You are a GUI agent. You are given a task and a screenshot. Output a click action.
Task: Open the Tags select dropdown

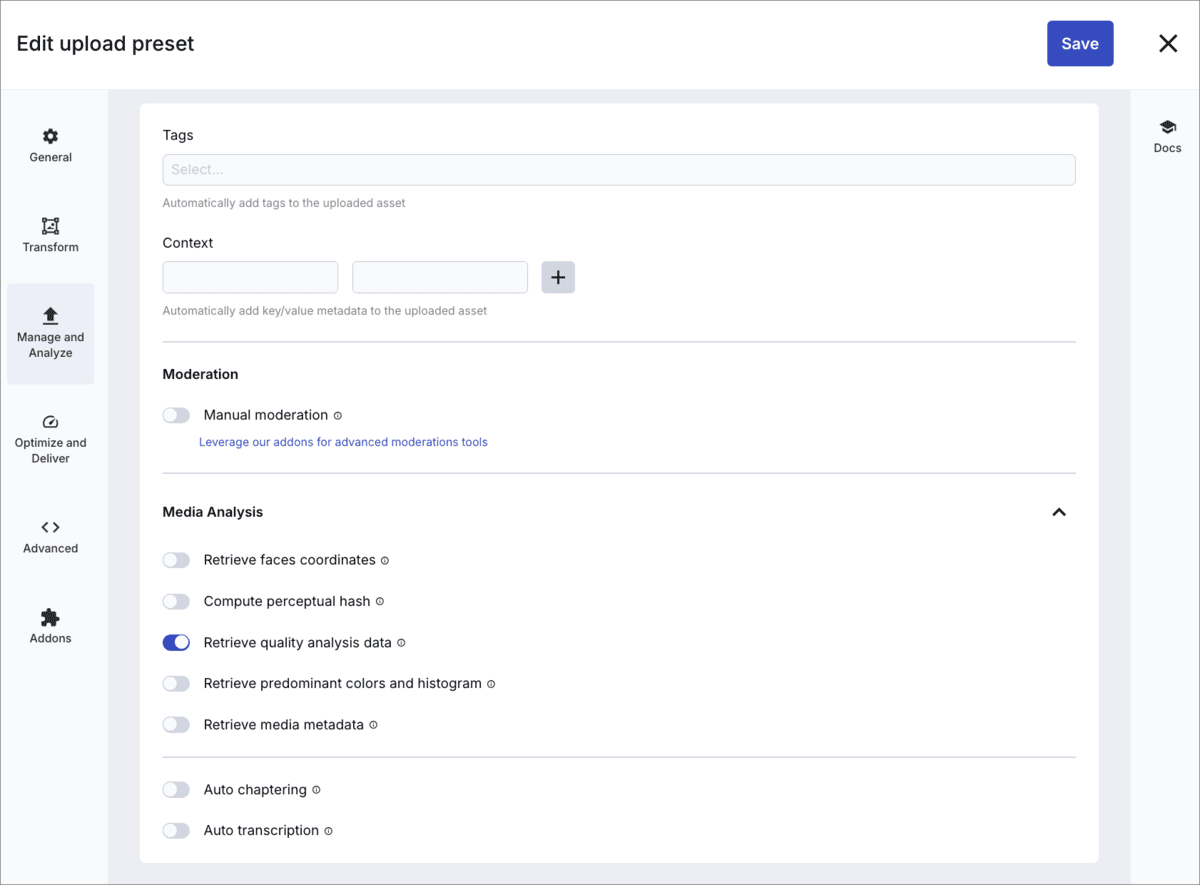619,170
